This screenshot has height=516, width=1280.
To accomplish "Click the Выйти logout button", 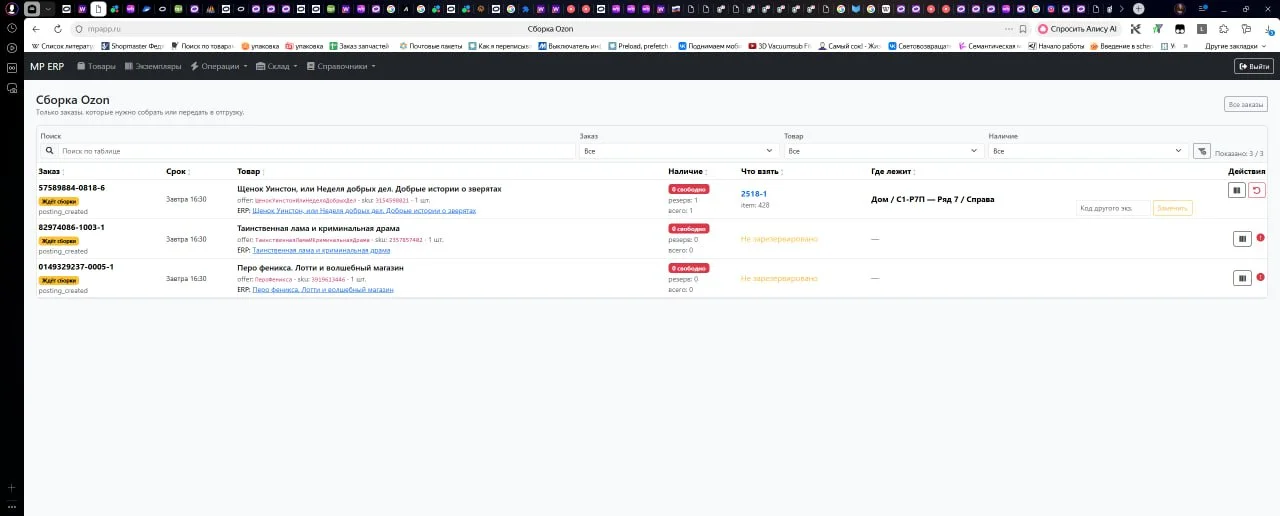I will (x=1254, y=66).
